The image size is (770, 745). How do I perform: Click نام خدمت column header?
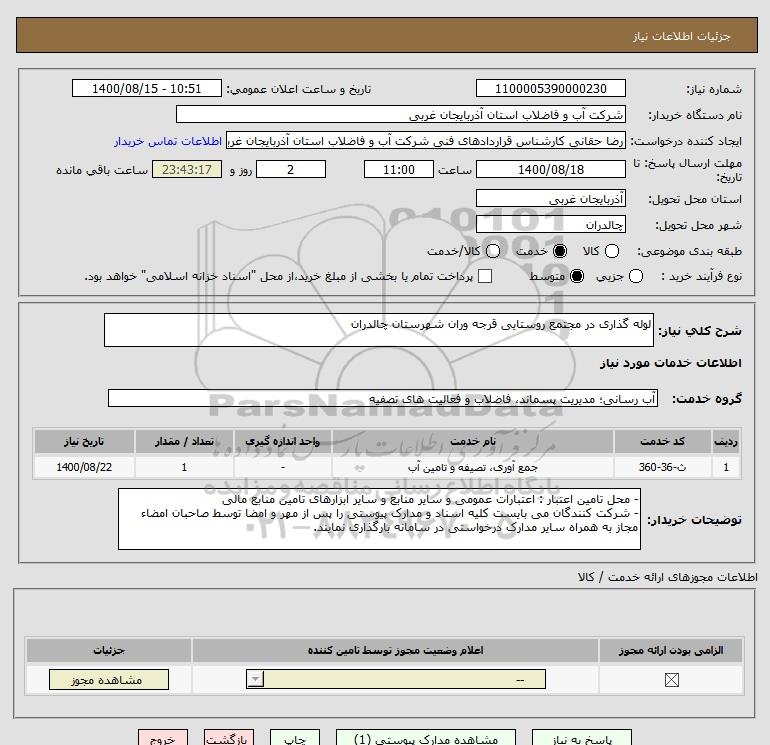[472, 441]
